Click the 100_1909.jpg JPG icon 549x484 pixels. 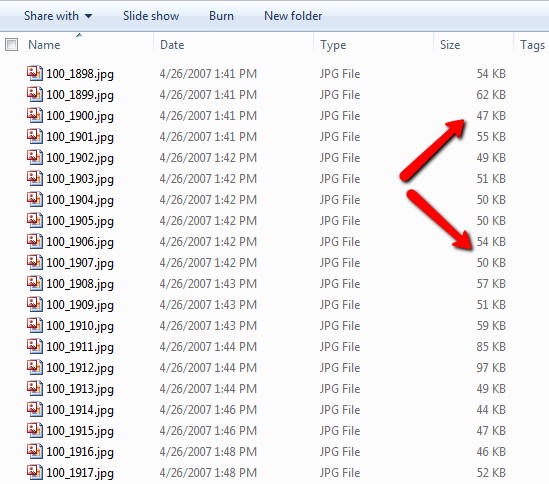[35, 304]
